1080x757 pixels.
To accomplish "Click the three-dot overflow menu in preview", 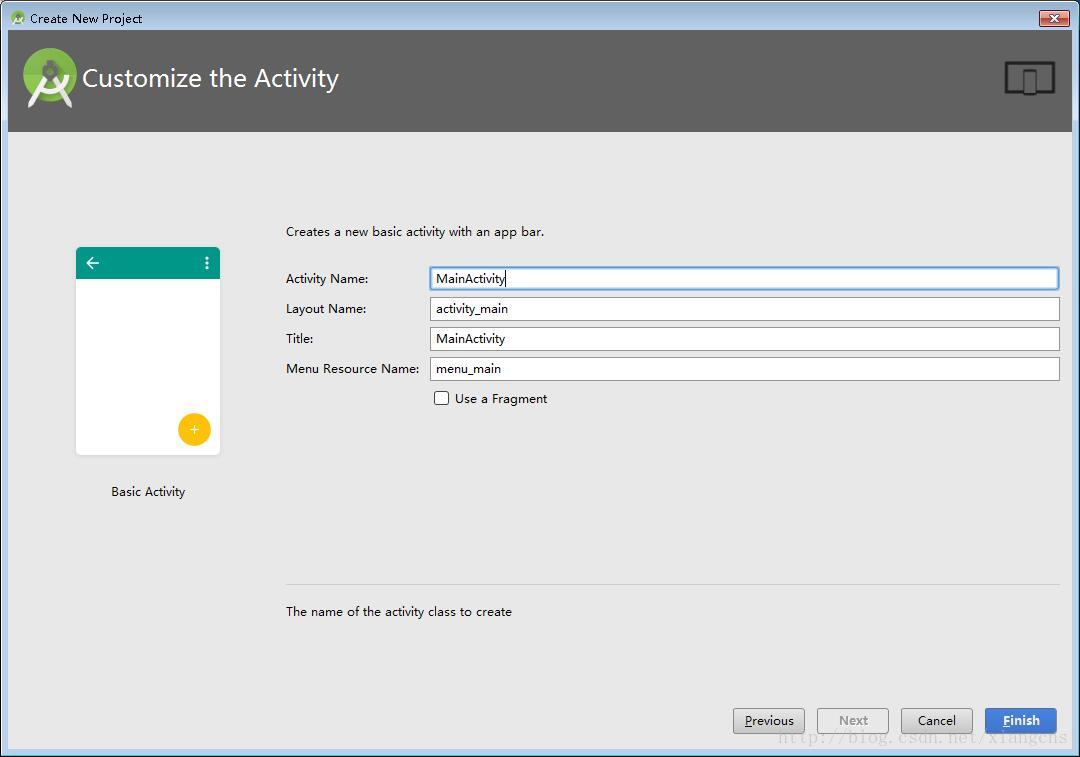I will (x=207, y=263).
